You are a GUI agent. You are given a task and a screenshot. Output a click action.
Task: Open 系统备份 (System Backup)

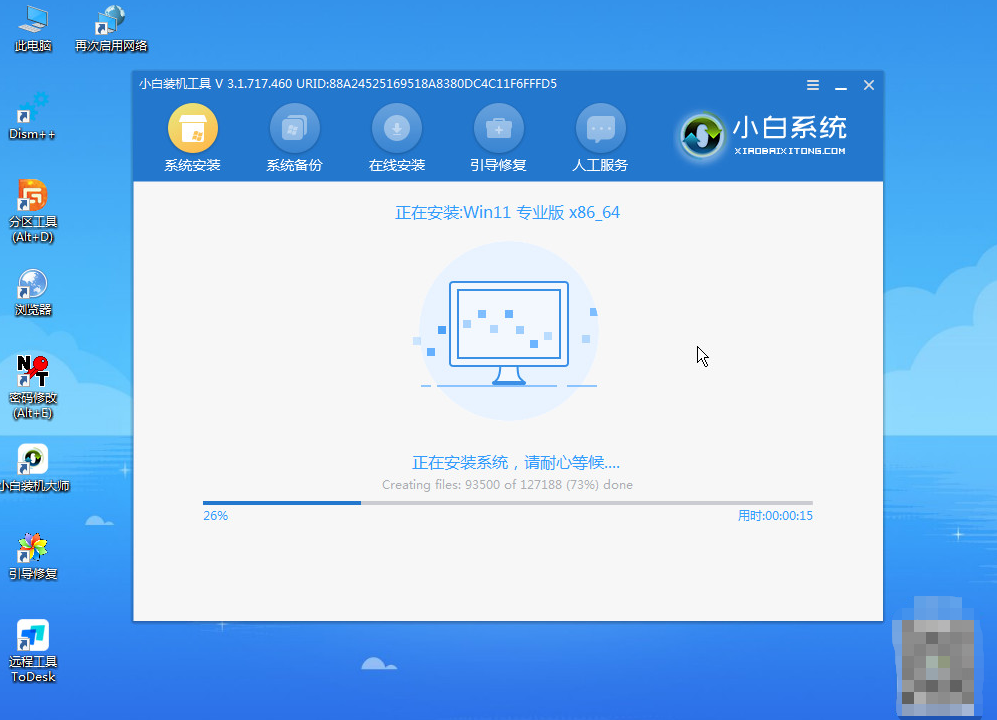pyautogui.click(x=294, y=135)
